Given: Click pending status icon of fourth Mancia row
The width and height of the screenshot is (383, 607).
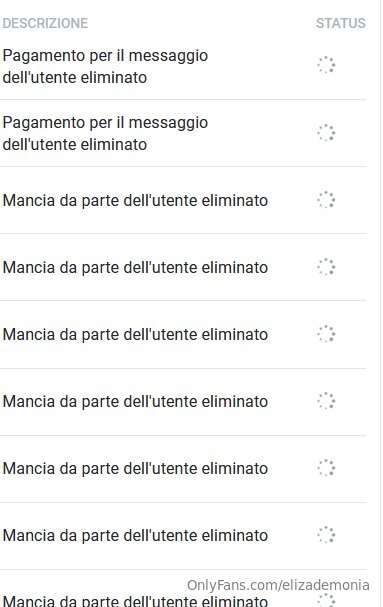Looking at the screenshot, I should (326, 401).
